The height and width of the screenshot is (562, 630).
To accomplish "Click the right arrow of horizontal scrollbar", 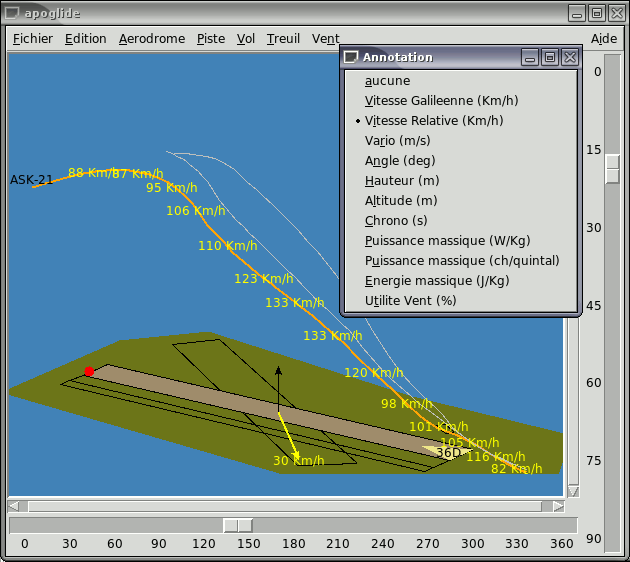I will (x=558, y=506).
